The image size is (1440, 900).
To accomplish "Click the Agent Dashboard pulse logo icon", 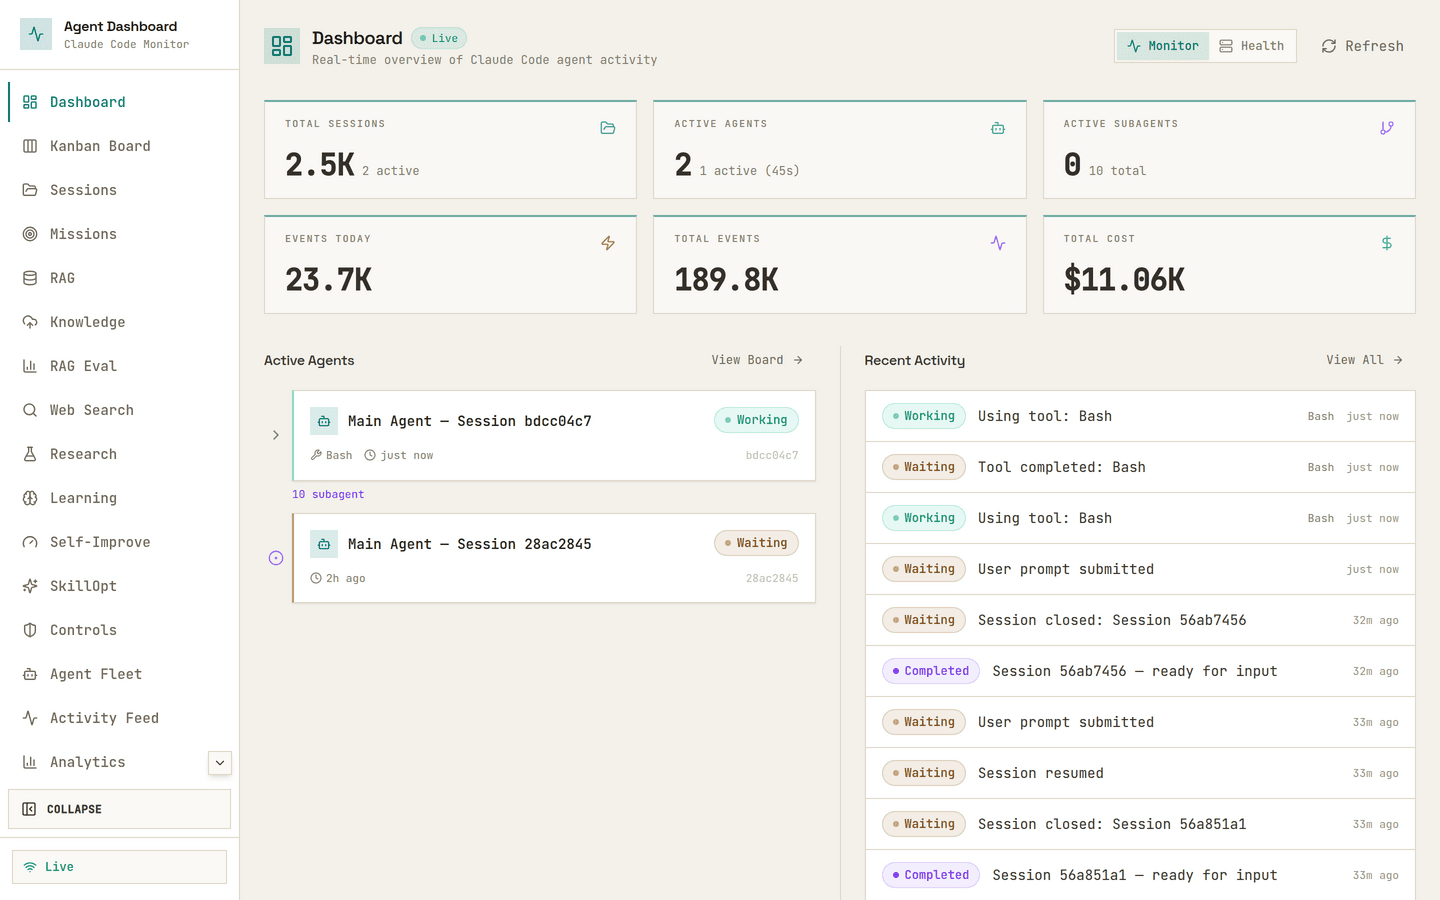I will (x=36, y=34).
